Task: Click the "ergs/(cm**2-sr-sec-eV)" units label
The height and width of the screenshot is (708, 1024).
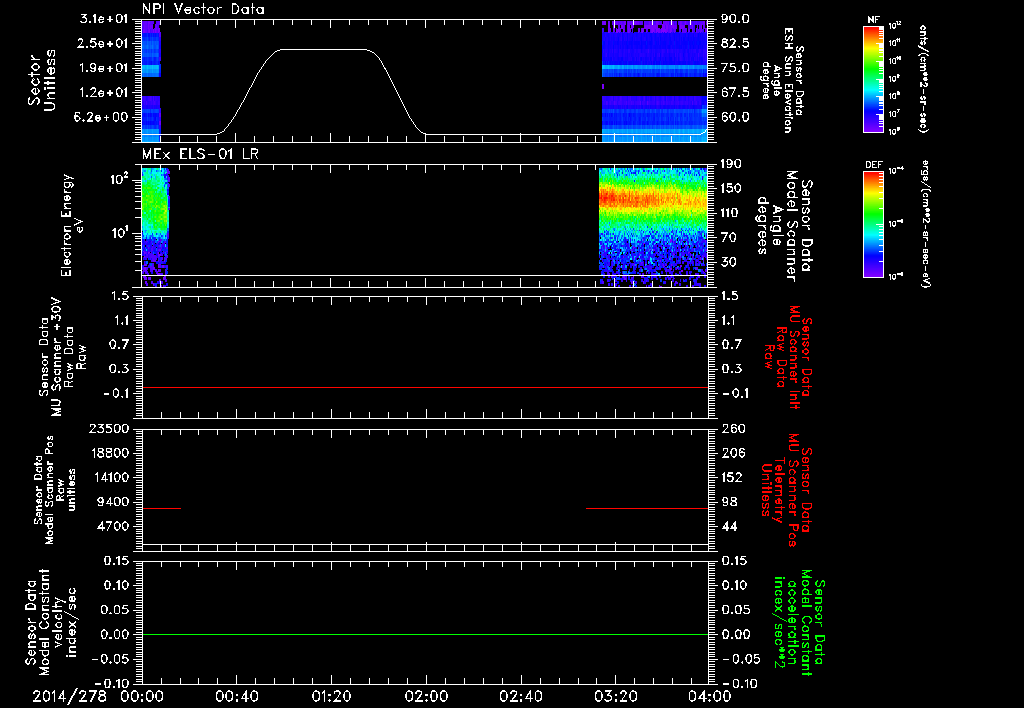Action: (925, 223)
